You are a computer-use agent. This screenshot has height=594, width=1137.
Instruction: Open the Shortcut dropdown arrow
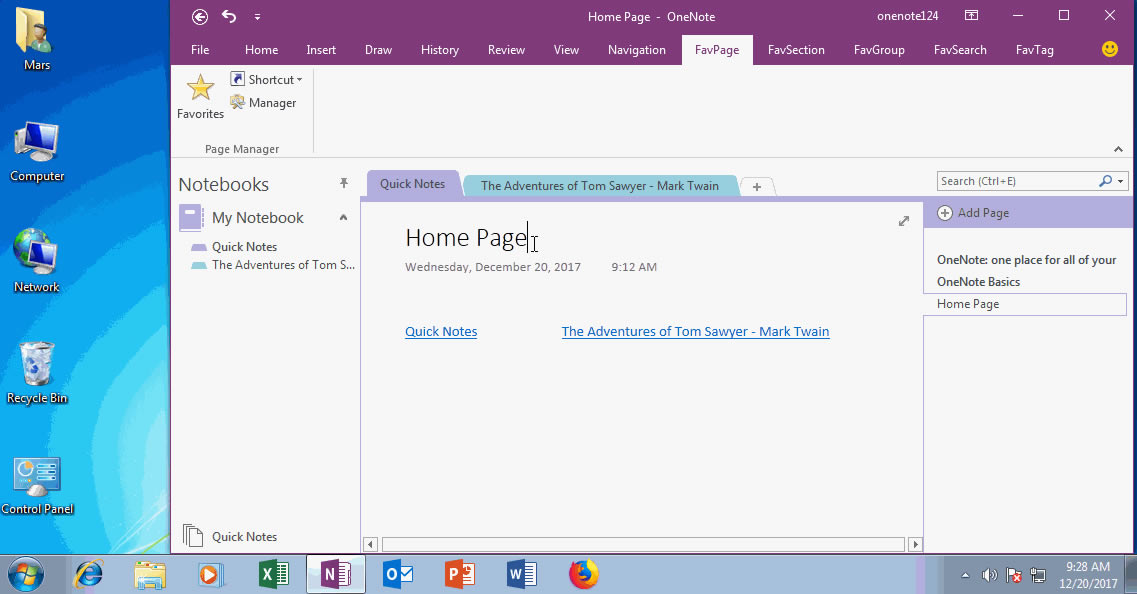[x=297, y=79]
